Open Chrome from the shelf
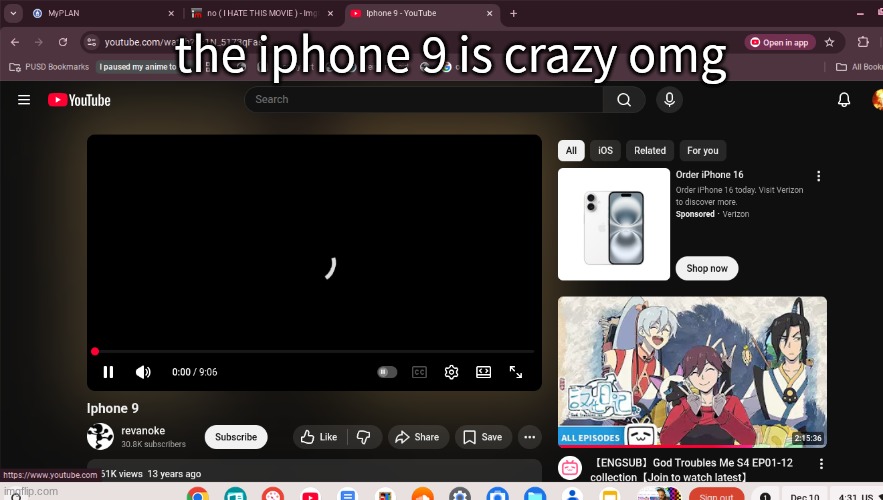The height and width of the screenshot is (500, 883). (198, 494)
